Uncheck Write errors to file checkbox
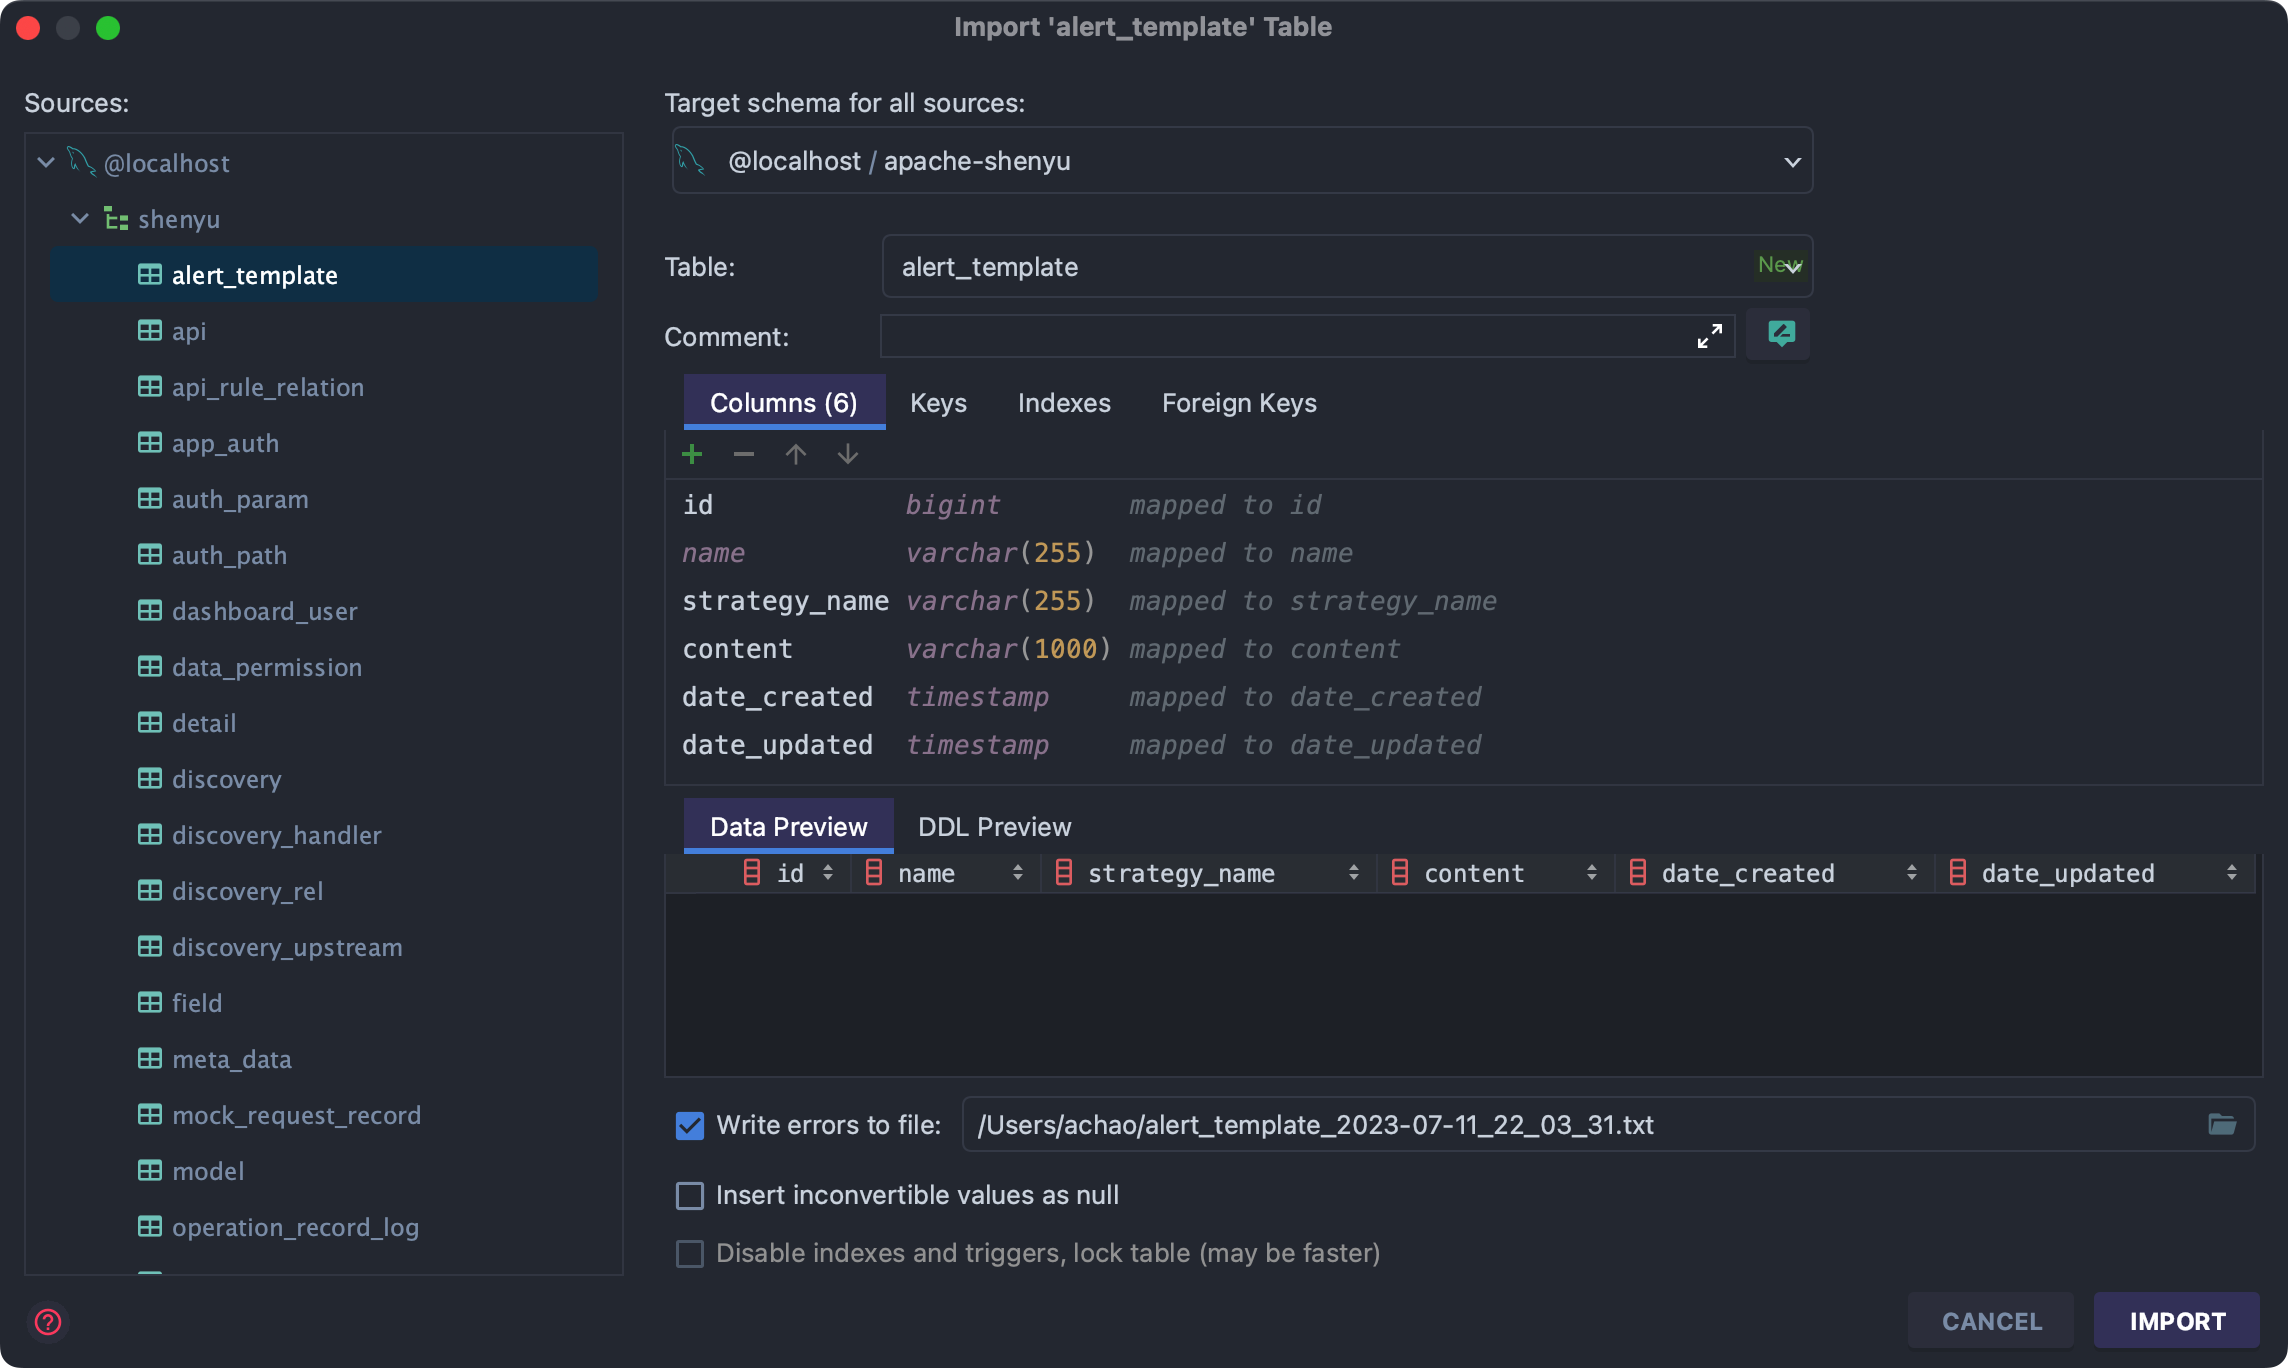 (x=690, y=1126)
